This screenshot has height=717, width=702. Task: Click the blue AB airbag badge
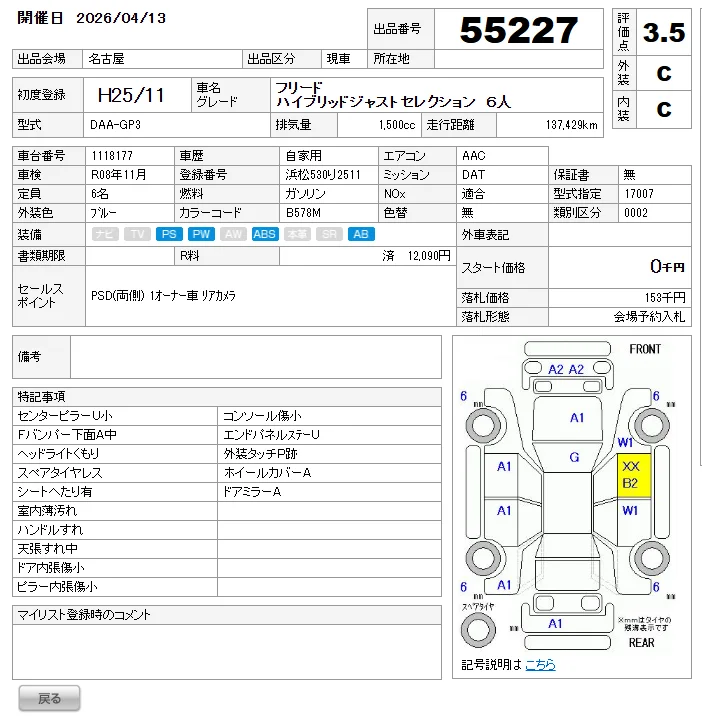click(361, 234)
